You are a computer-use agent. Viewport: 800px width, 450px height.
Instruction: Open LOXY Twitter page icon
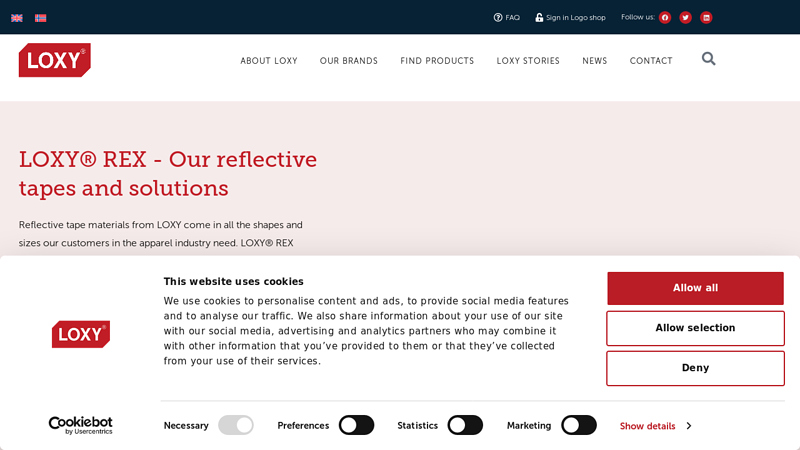coord(685,17)
